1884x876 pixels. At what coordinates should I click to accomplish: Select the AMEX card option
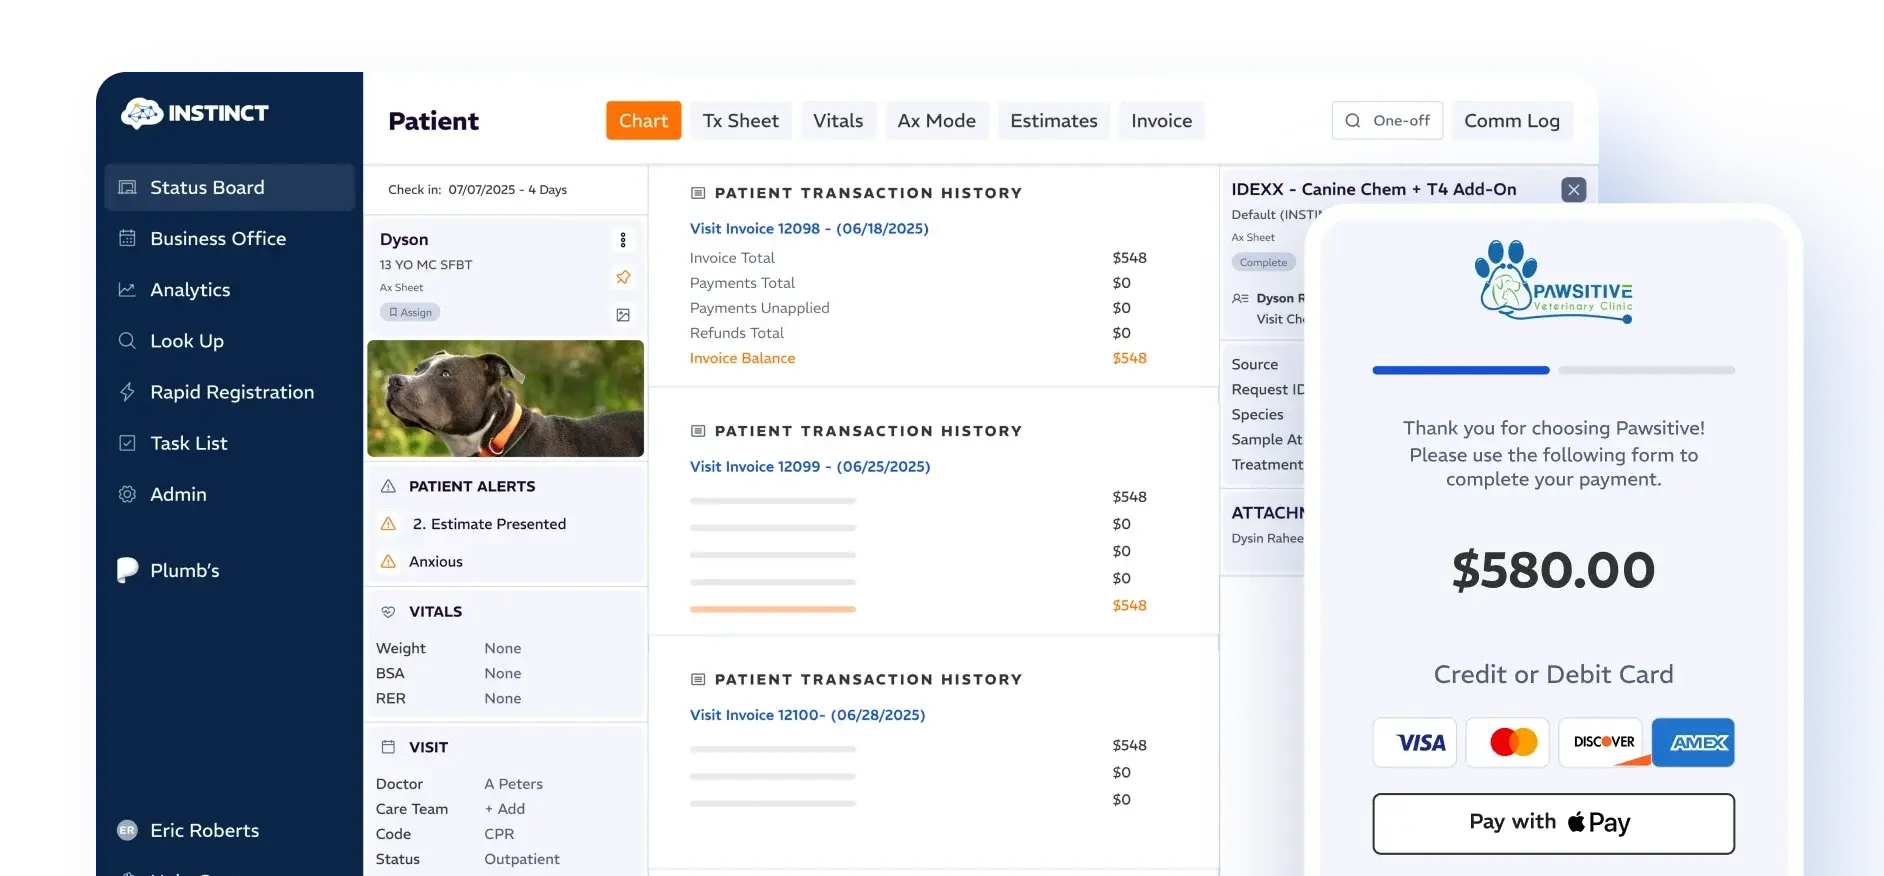point(1693,743)
